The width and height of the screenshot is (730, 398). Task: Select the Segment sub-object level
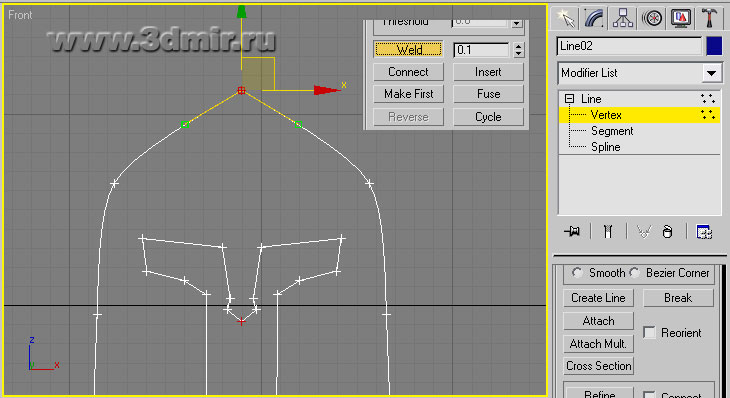tap(612, 131)
